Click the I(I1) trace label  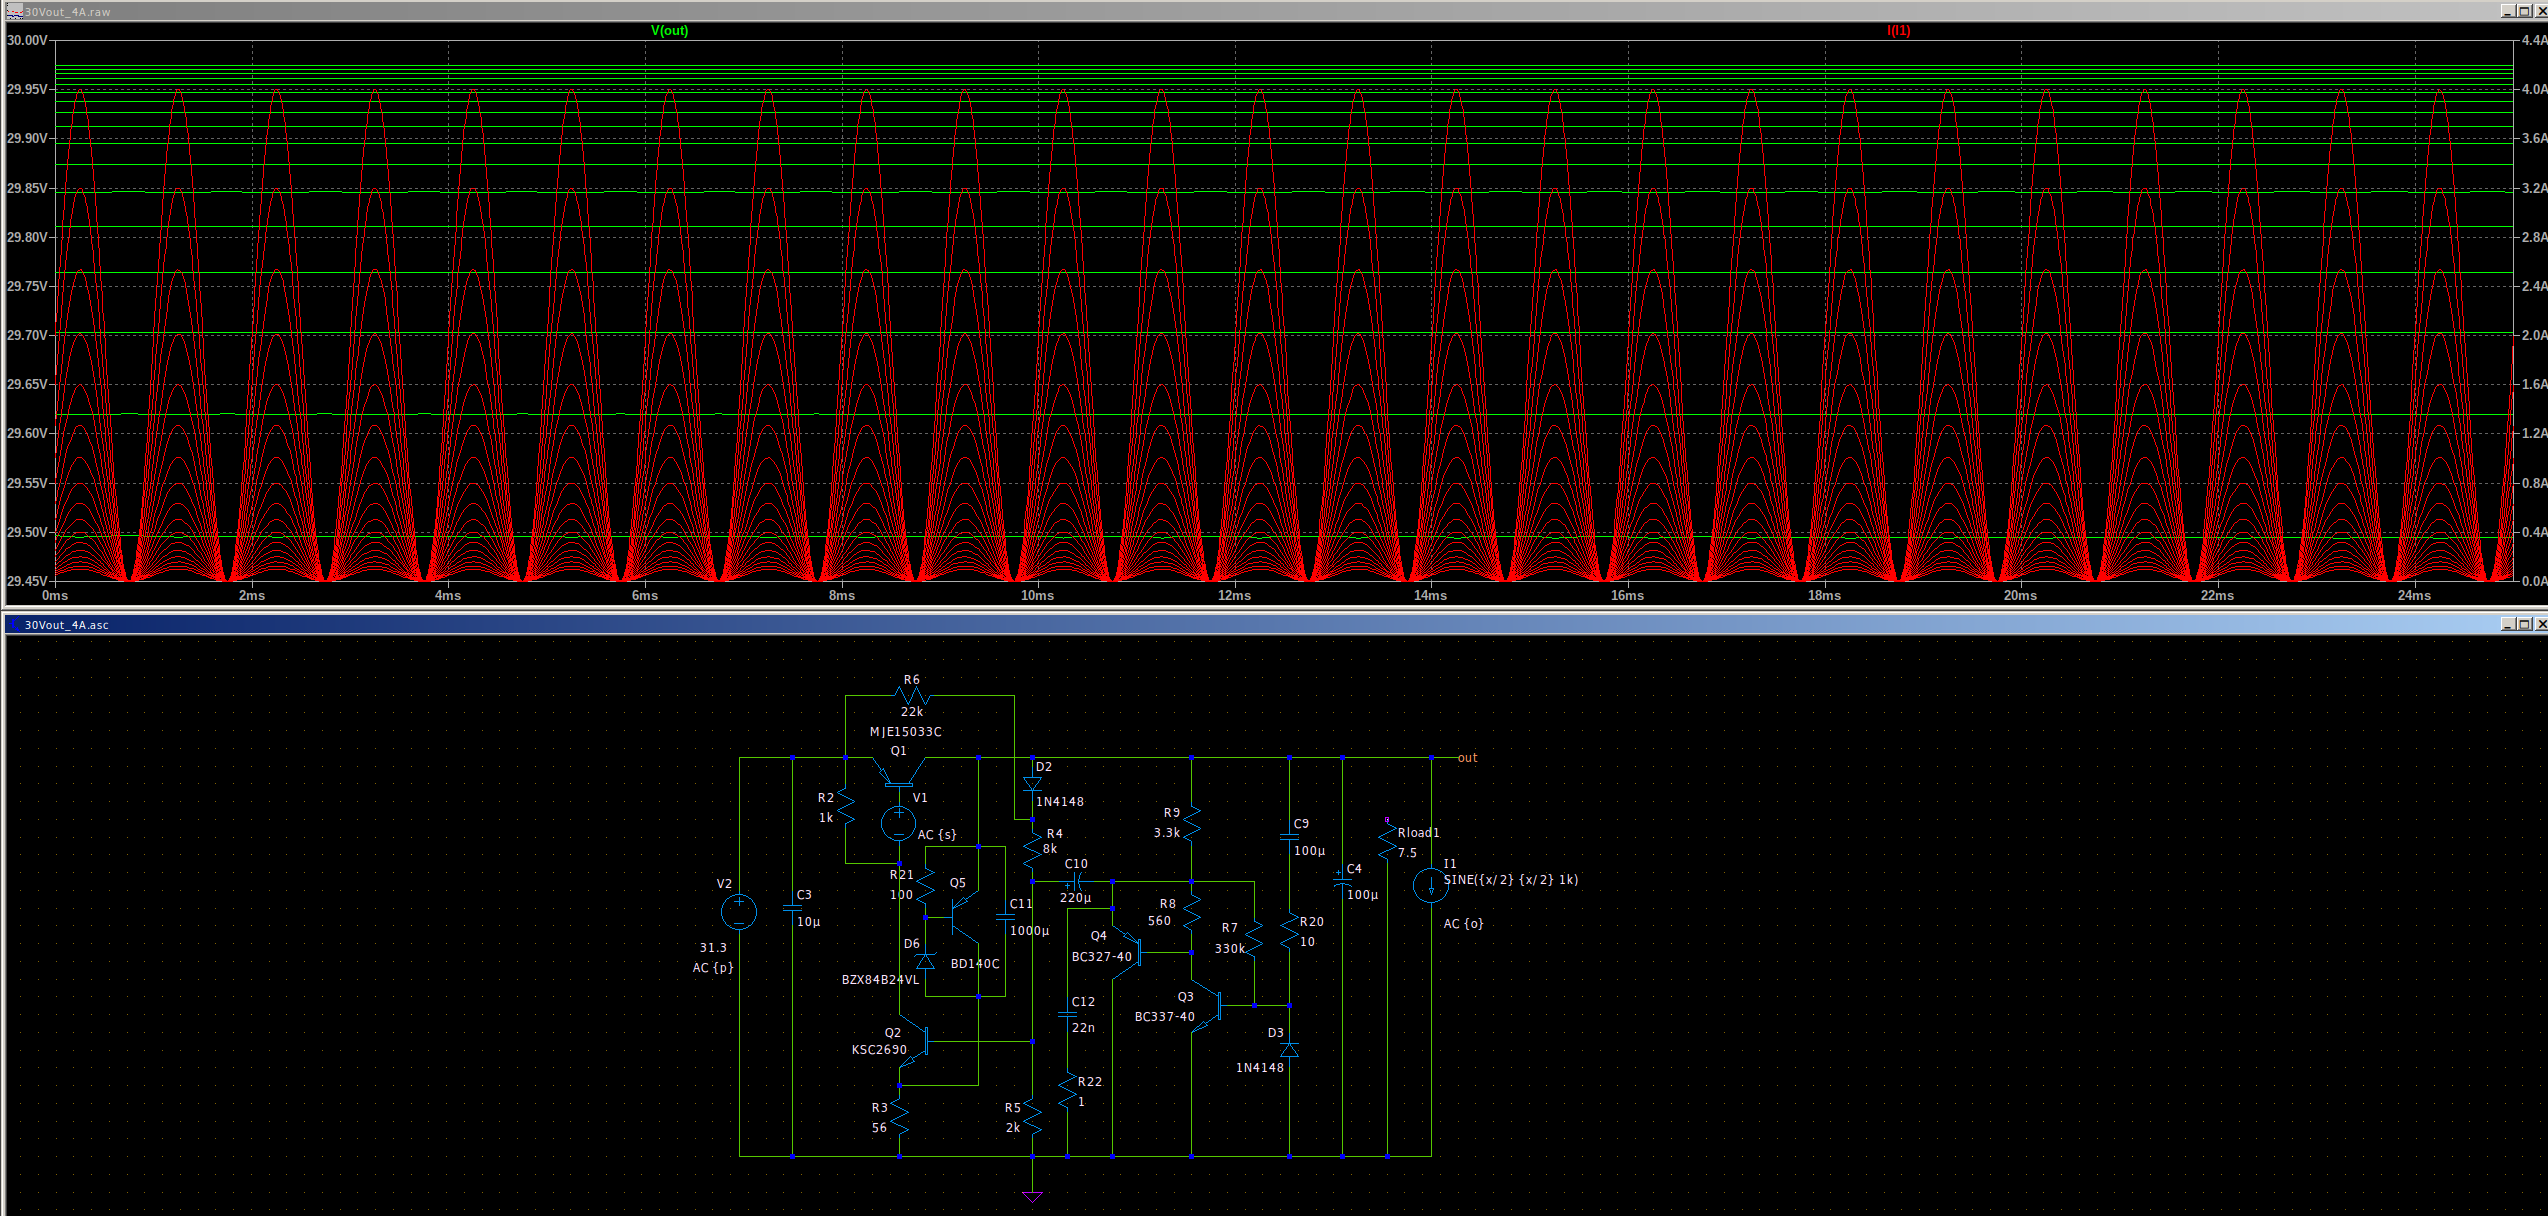[x=1898, y=31]
